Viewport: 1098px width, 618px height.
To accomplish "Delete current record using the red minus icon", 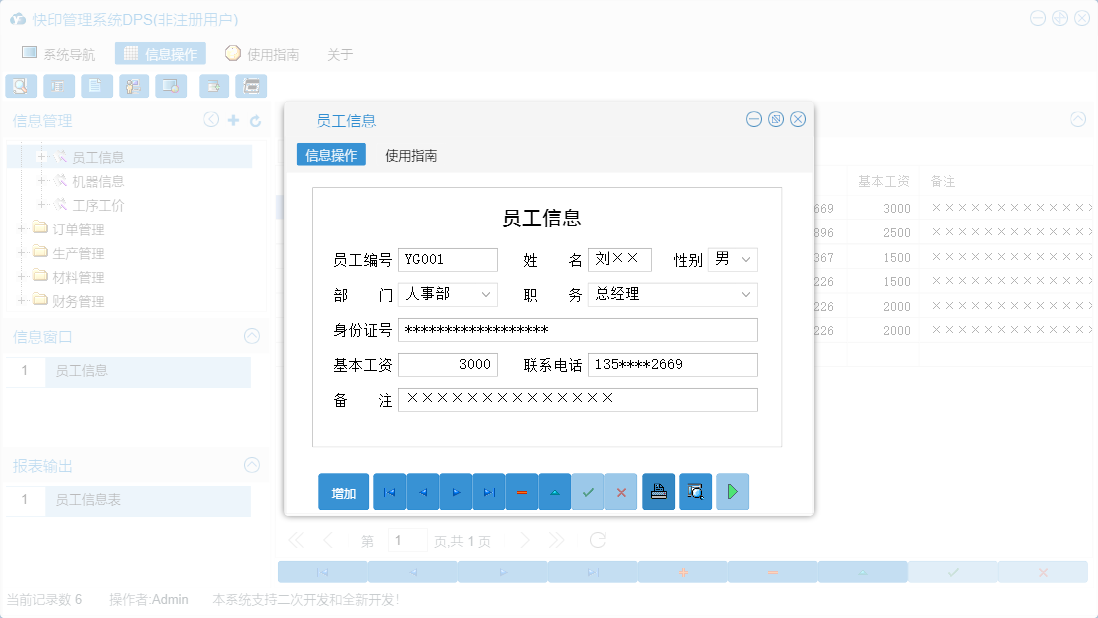I will [x=521, y=491].
